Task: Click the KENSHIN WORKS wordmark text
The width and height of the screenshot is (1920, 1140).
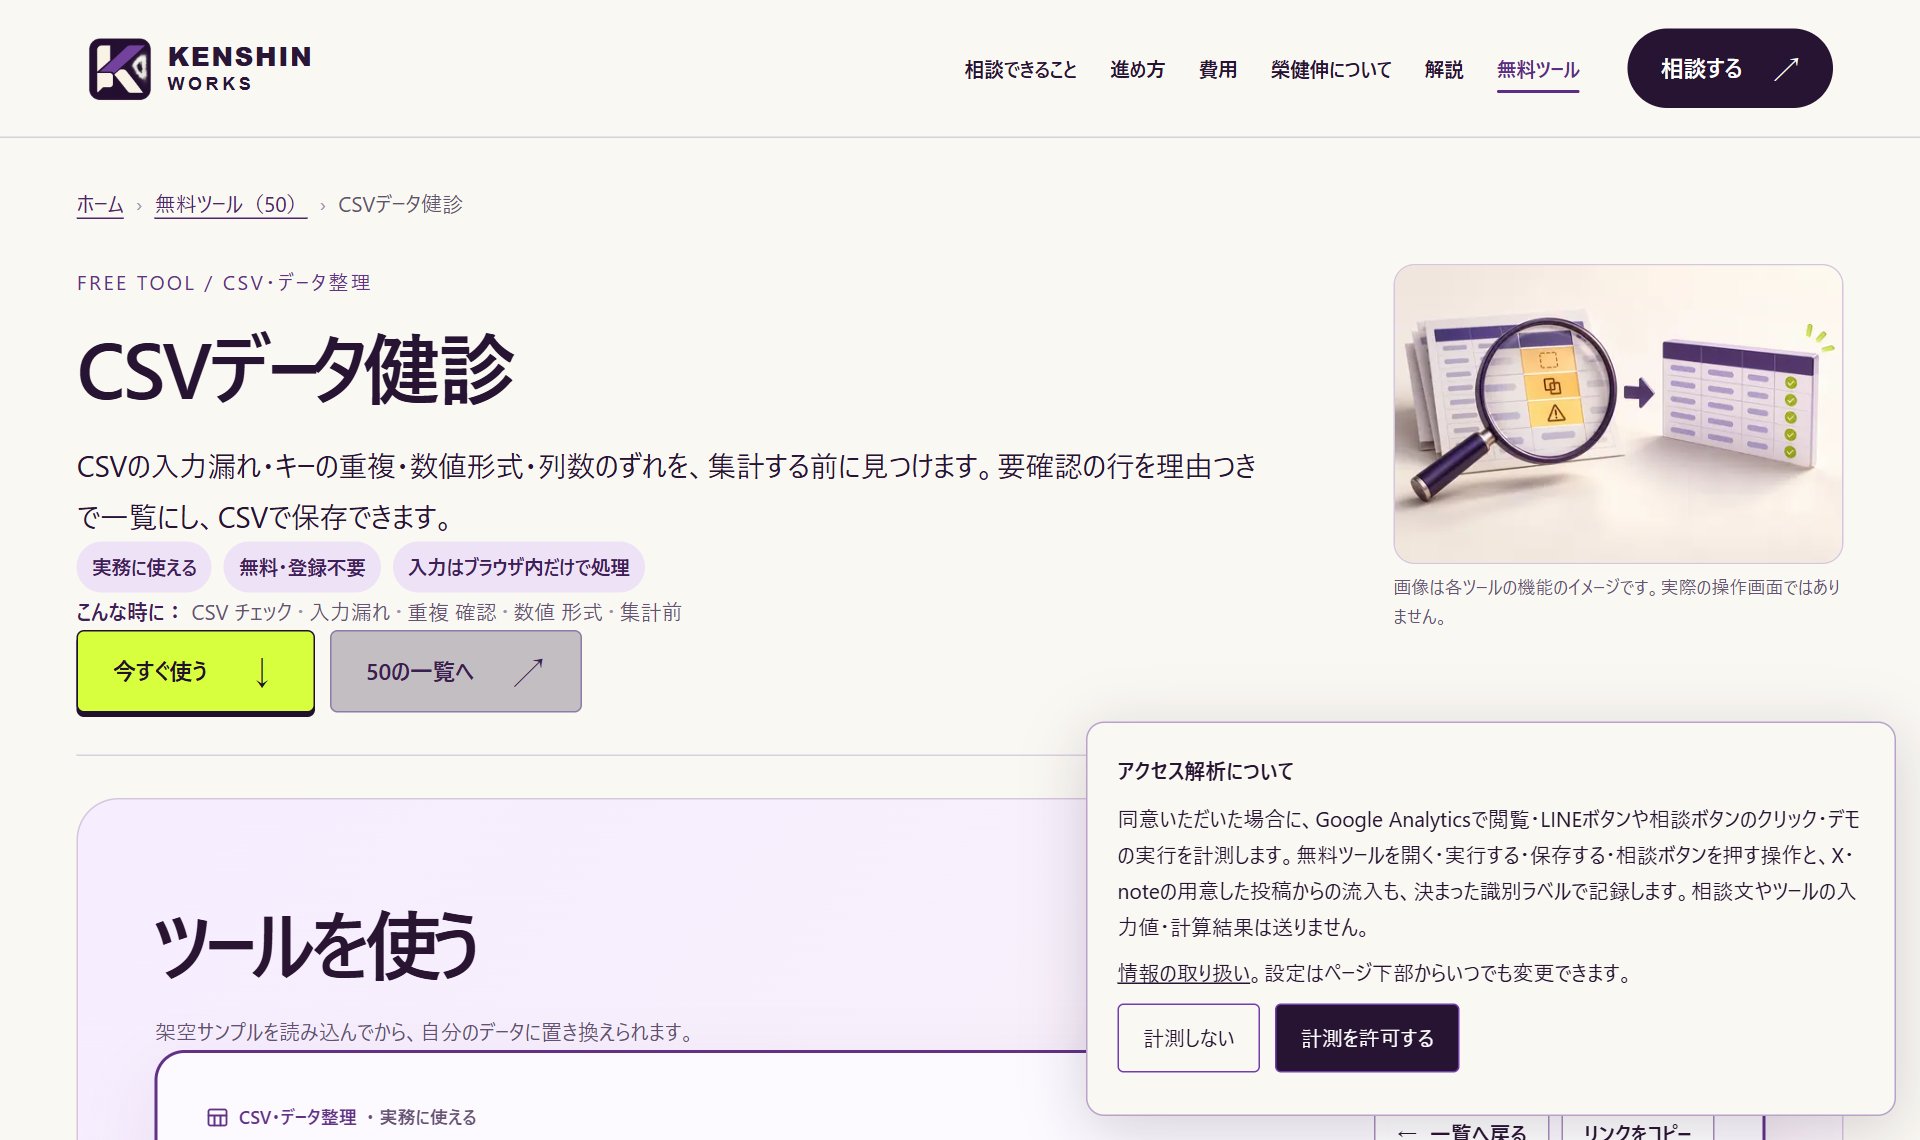Action: pos(239,68)
